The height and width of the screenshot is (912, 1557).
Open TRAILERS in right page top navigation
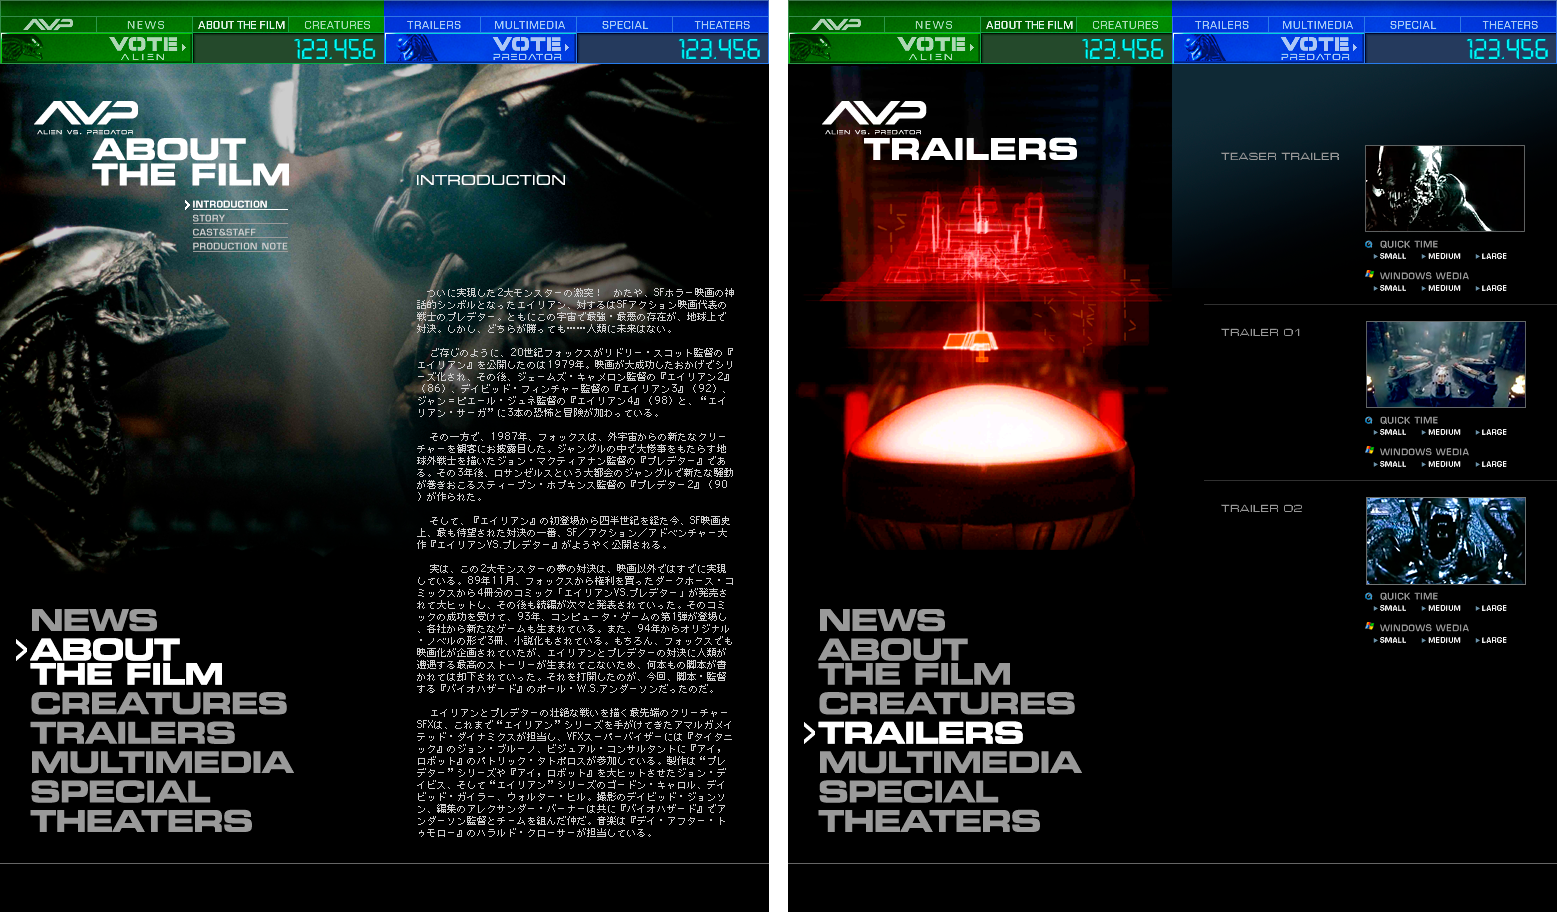pos(1221,25)
